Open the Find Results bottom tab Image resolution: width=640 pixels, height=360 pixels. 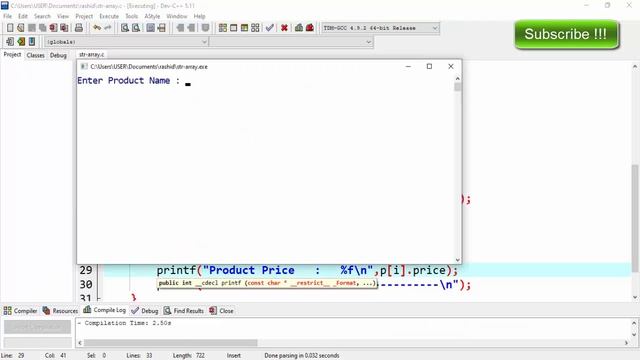click(x=184, y=311)
